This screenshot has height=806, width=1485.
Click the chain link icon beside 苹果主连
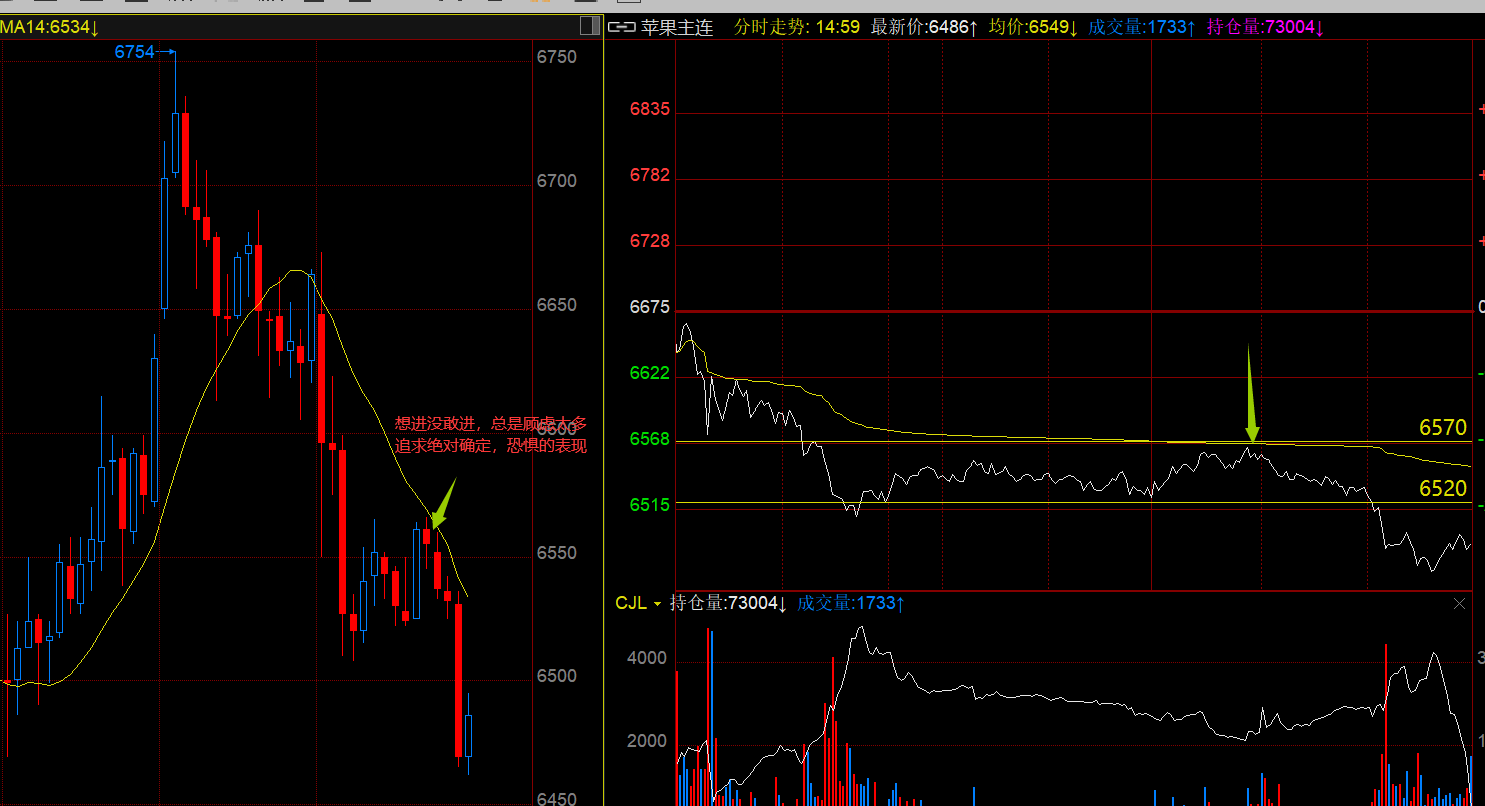click(x=622, y=28)
